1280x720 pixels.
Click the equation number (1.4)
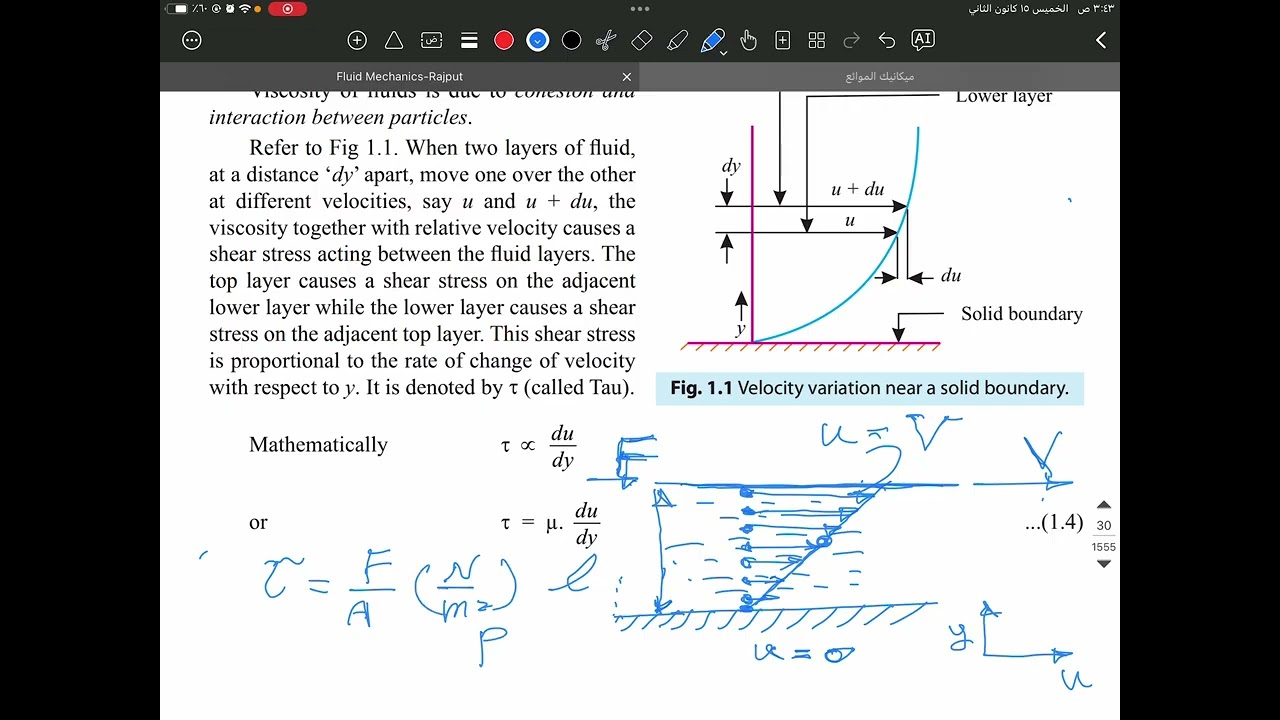coord(1054,521)
